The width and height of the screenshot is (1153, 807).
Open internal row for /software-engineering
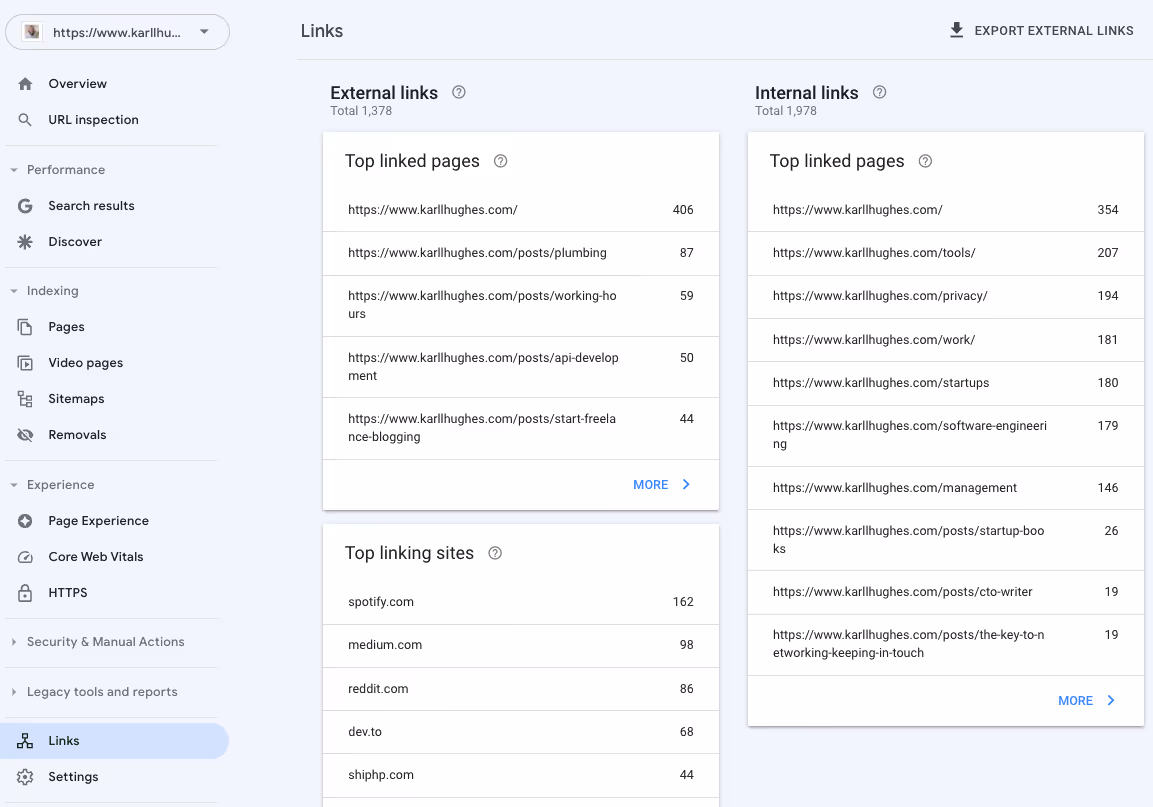pyautogui.click(x=946, y=435)
